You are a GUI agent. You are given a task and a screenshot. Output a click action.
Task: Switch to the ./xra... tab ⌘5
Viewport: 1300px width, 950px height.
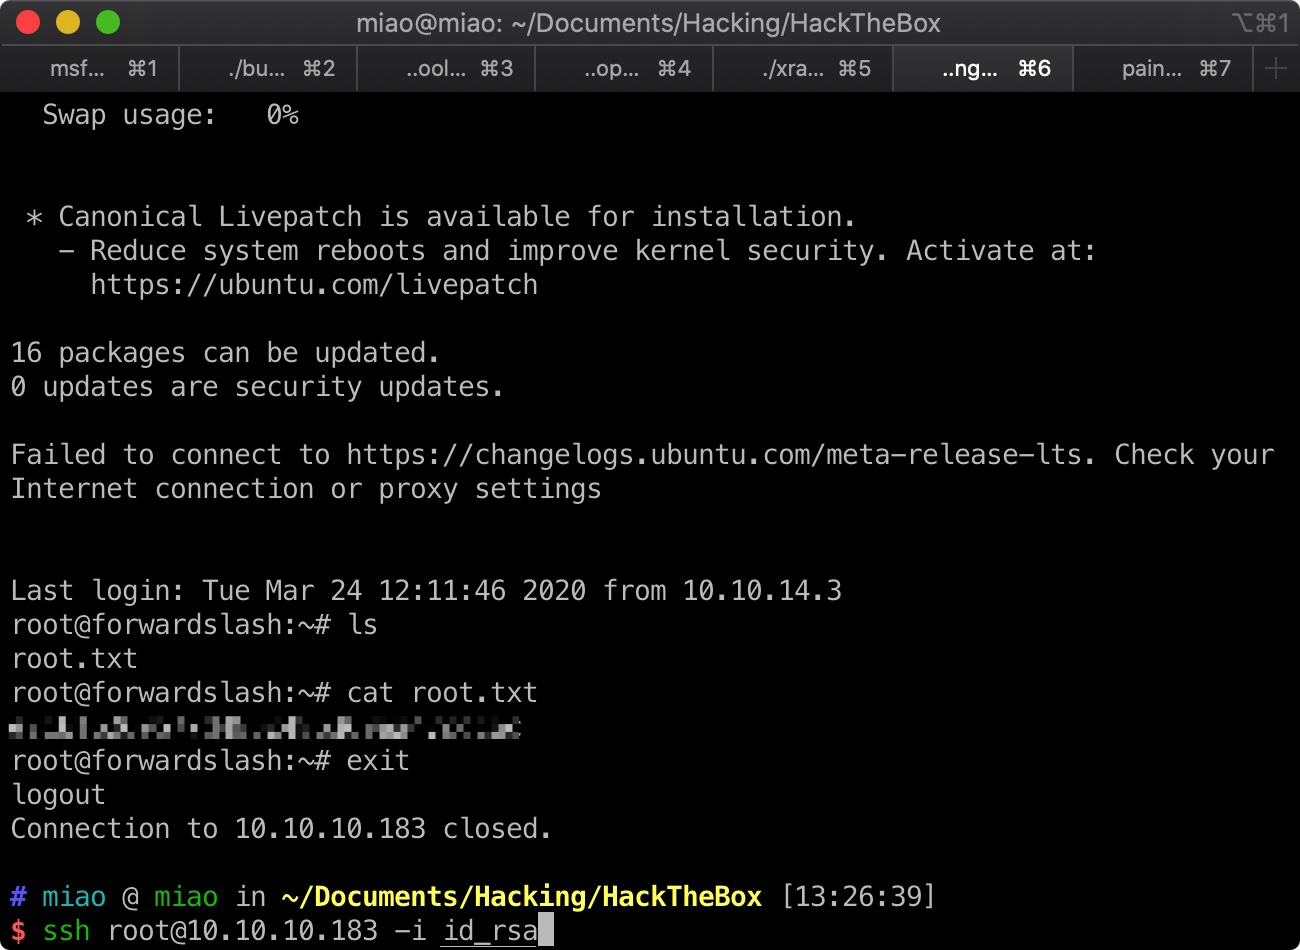pos(802,68)
